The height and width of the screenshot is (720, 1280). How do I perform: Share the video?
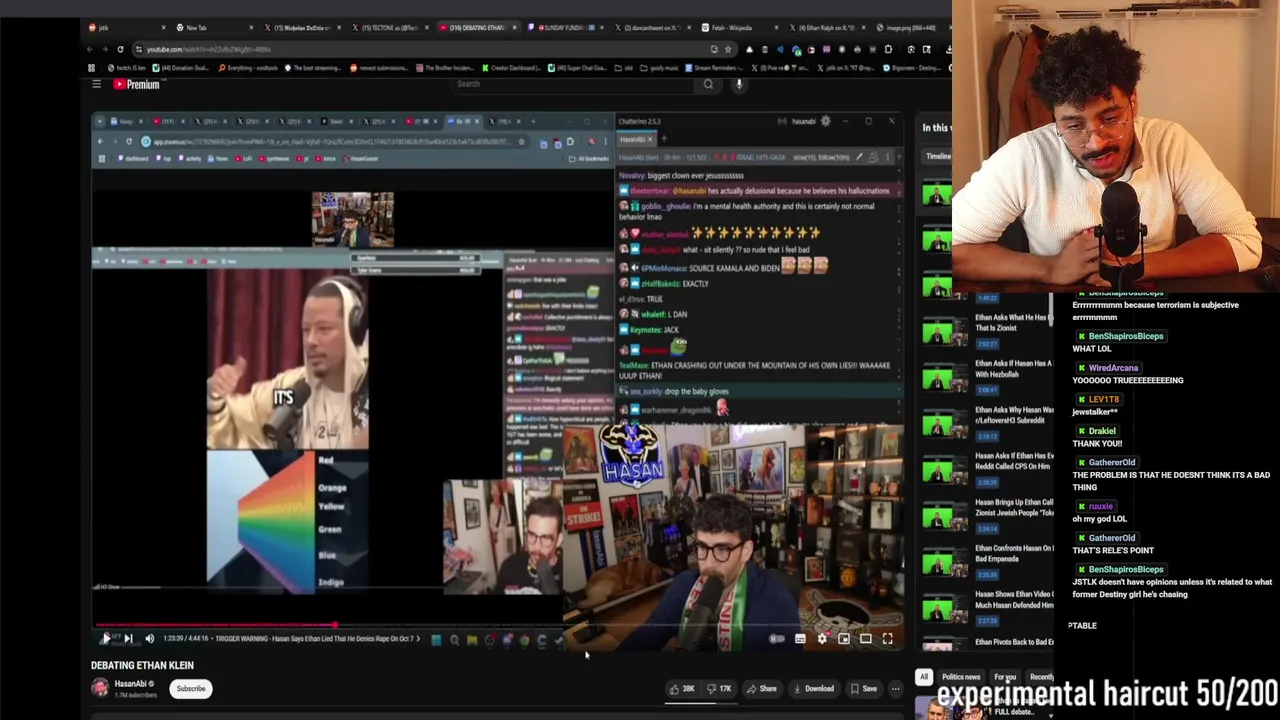[x=762, y=688]
